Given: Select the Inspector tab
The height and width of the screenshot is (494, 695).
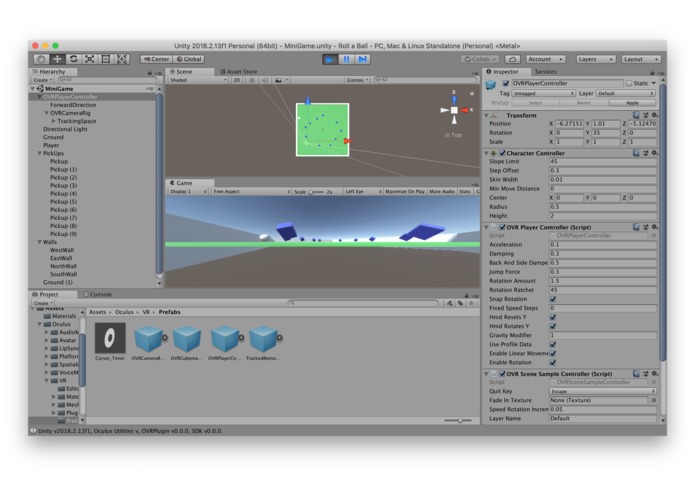Looking at the screenshot, I should 506,72.
